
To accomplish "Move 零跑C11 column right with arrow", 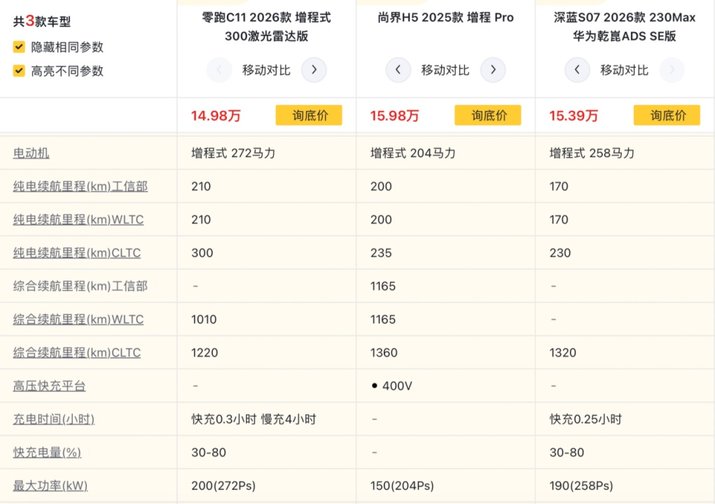I will click(x=314, y=70).
